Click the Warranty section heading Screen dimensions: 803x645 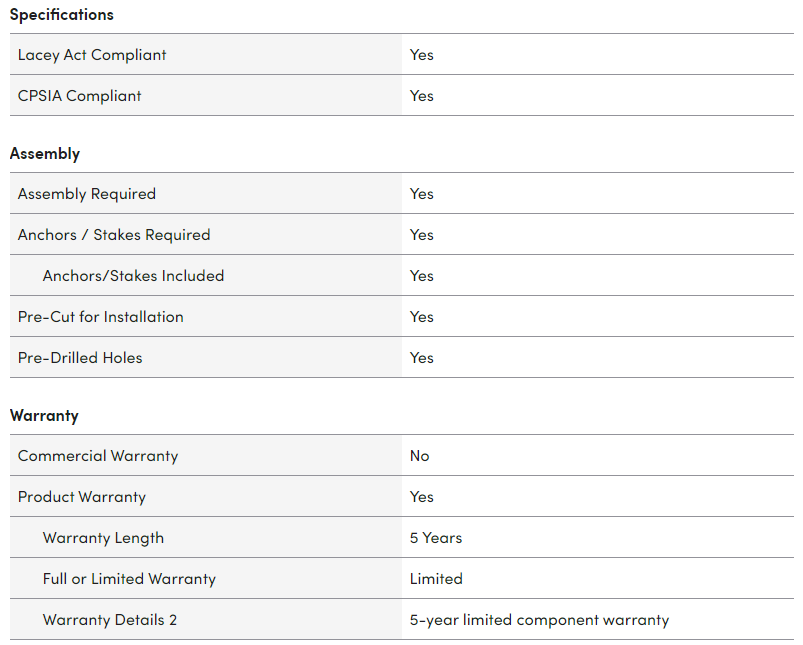(x=44, y=416)
